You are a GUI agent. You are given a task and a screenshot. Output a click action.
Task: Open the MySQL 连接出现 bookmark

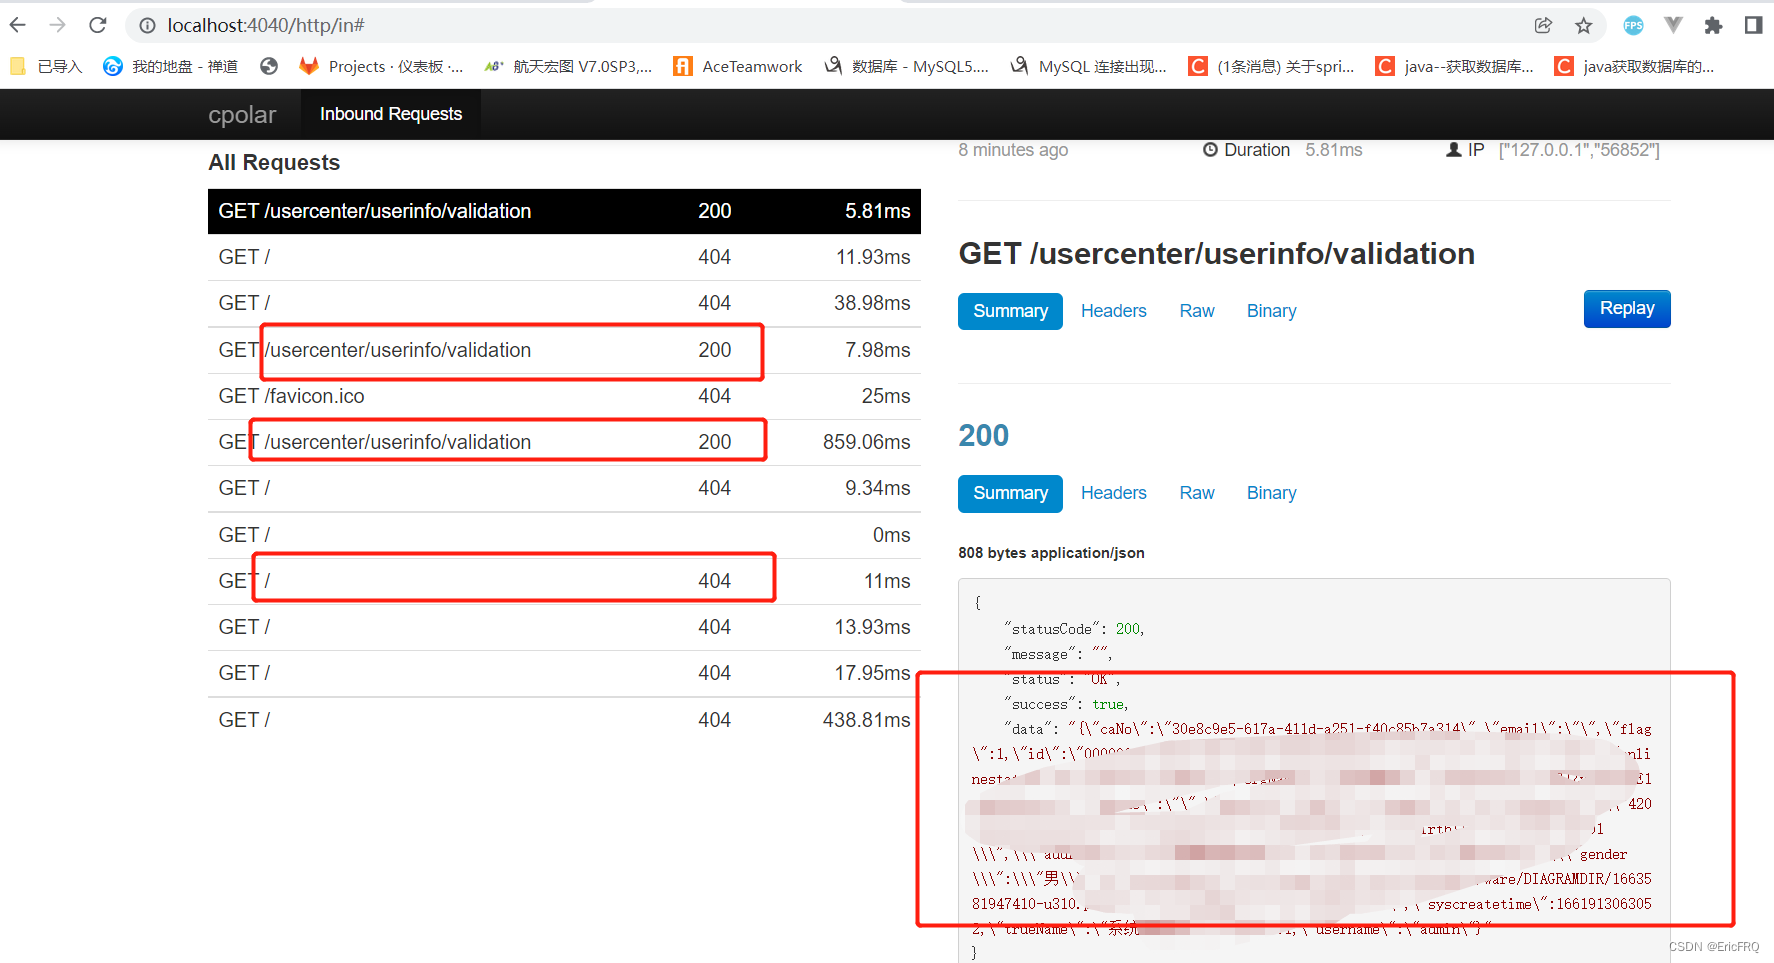1088,66
